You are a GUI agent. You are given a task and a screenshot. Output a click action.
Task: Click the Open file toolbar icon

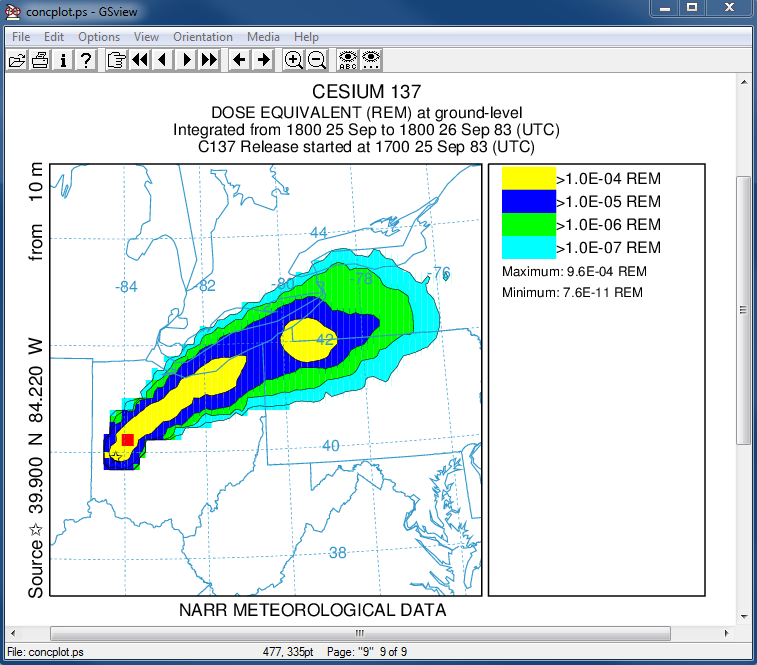[x=17, y=60]
